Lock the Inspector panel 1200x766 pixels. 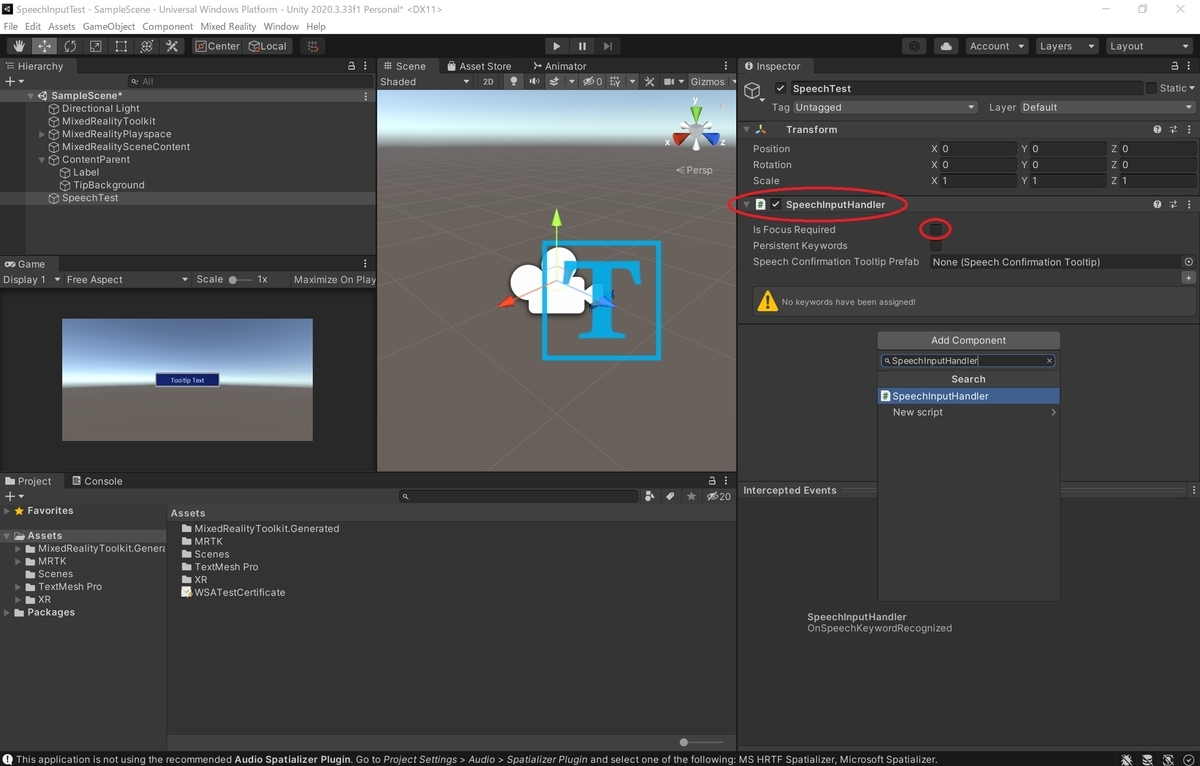(x=1176, y=66)
